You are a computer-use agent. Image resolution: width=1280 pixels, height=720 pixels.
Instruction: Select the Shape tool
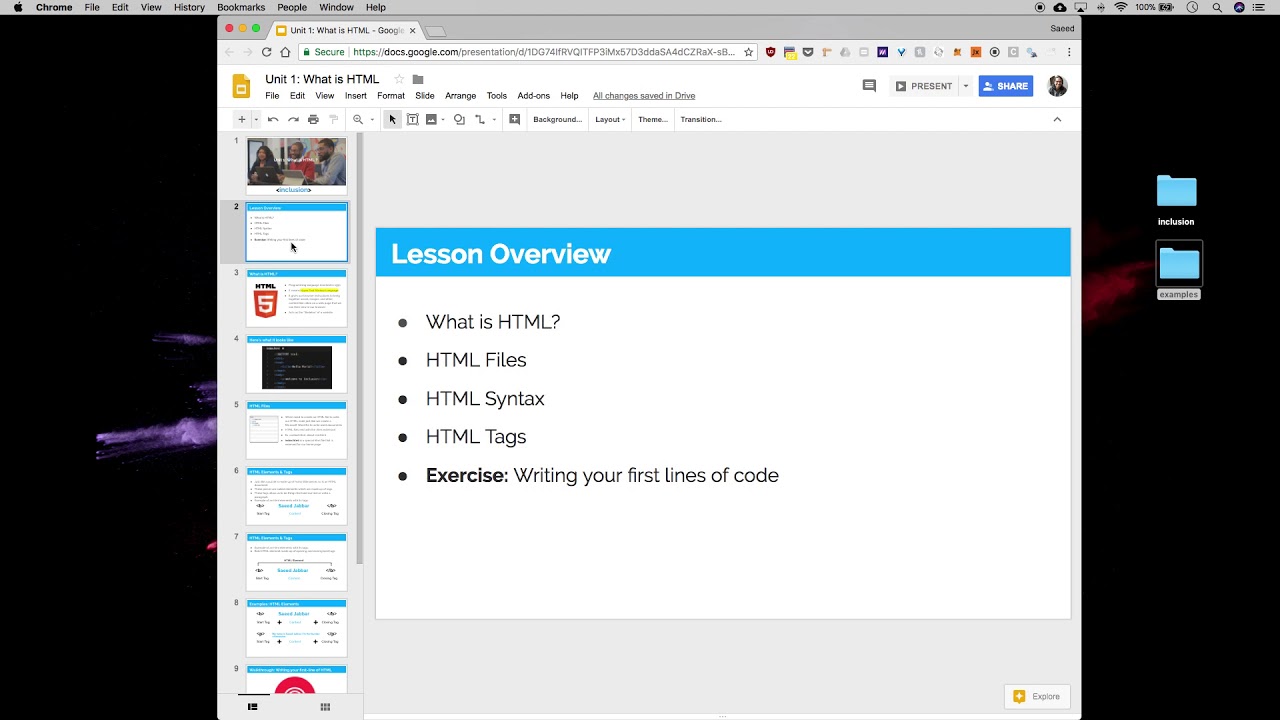[x=459, y=119]
